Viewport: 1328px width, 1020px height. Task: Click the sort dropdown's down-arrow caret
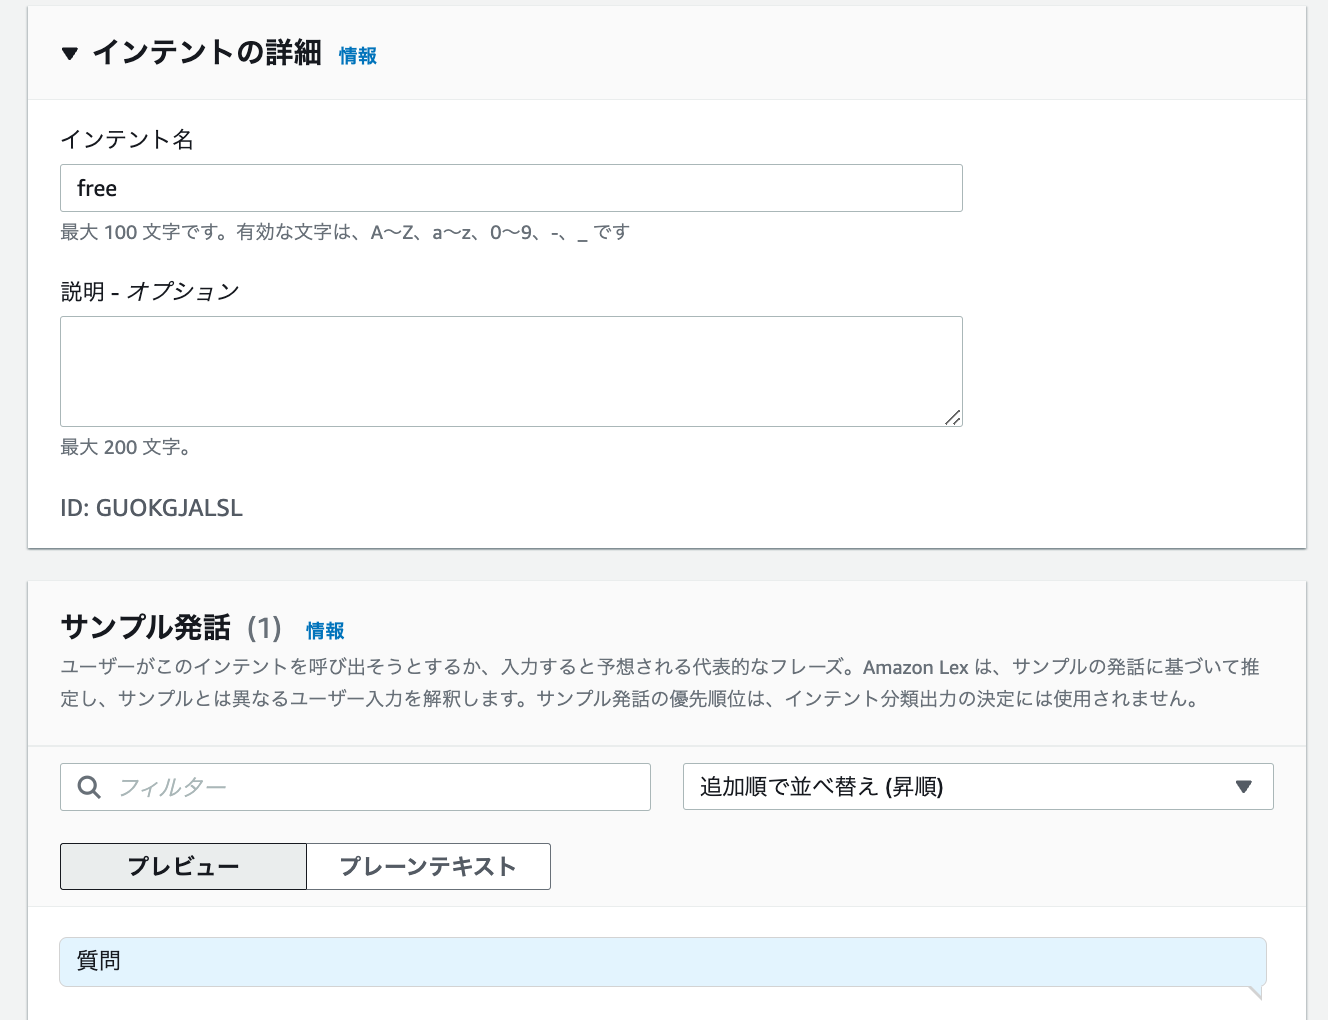(x=1243, y=787)
